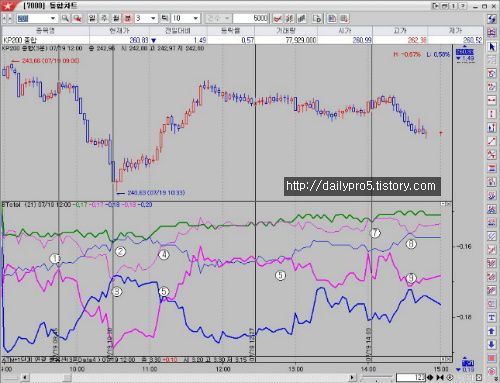Viewport: 500px width, 383px height.
Task: Select the weekly (주) chart period
Action: click(104, 18)
